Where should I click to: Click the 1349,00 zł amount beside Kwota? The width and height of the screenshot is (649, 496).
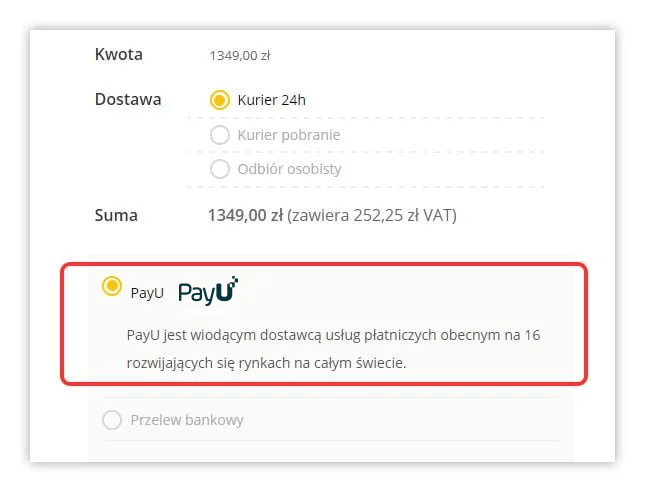240,56
